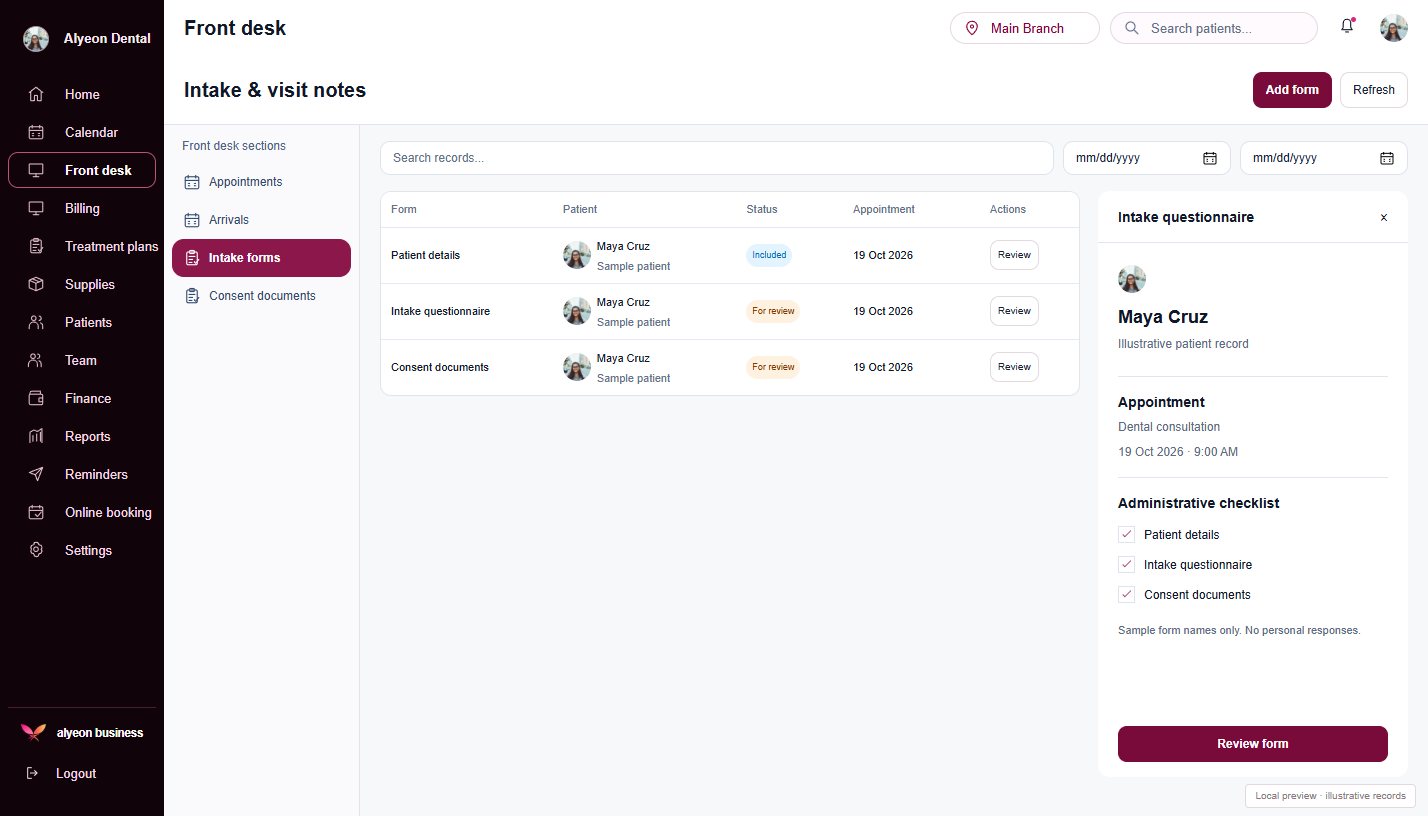The height and width of the screenshot is (816, 1428).
Task: Click the Supplies box icon
Action: point(36,284)
